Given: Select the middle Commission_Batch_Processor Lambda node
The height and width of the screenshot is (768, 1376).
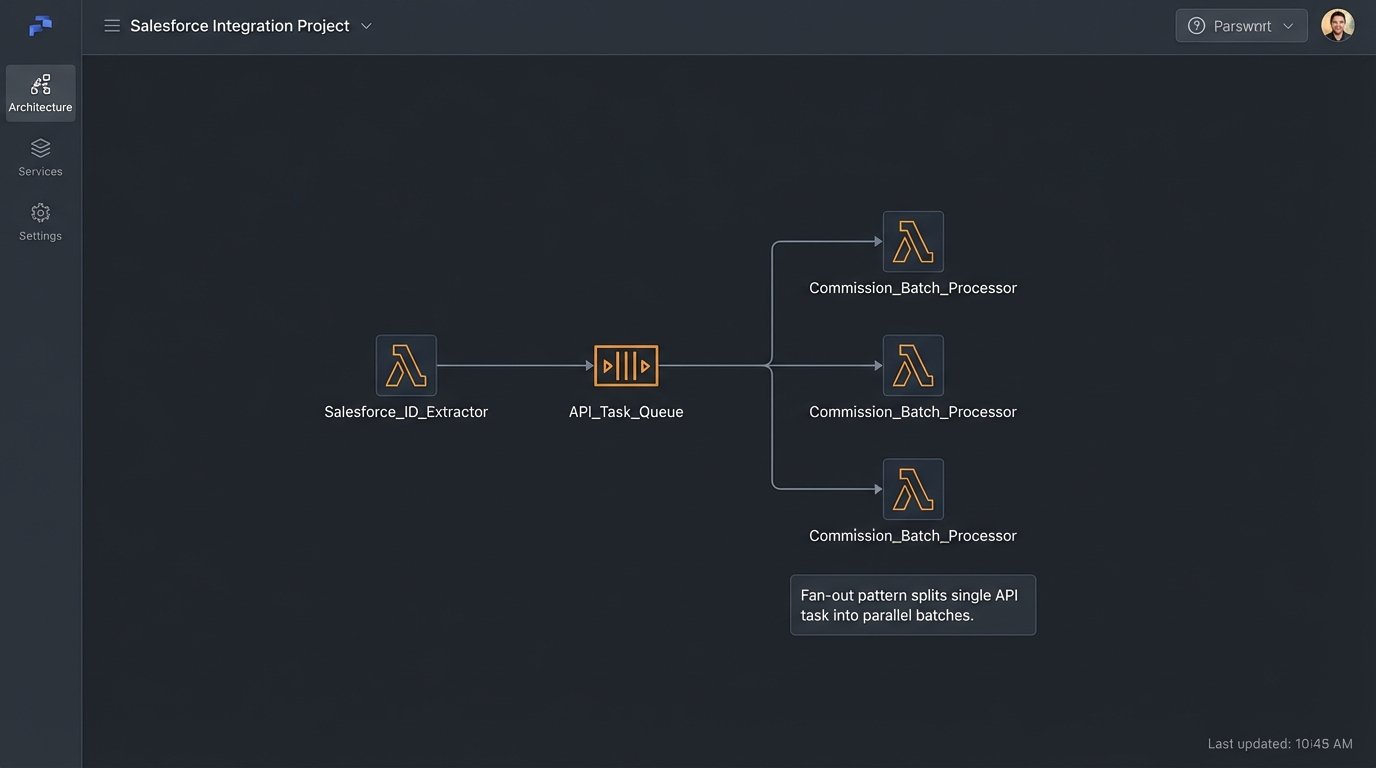Looking at the screenshot, I should point(912,365).
